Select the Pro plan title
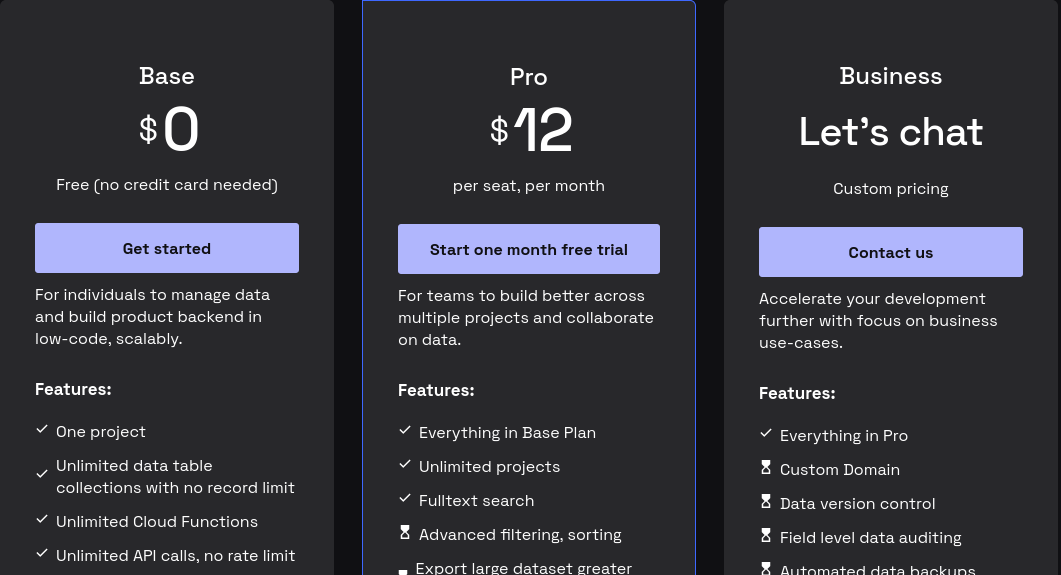Image resolution: width=1061 pixels, height=575 pixels. pyautogui.click(x=528, y=77)
